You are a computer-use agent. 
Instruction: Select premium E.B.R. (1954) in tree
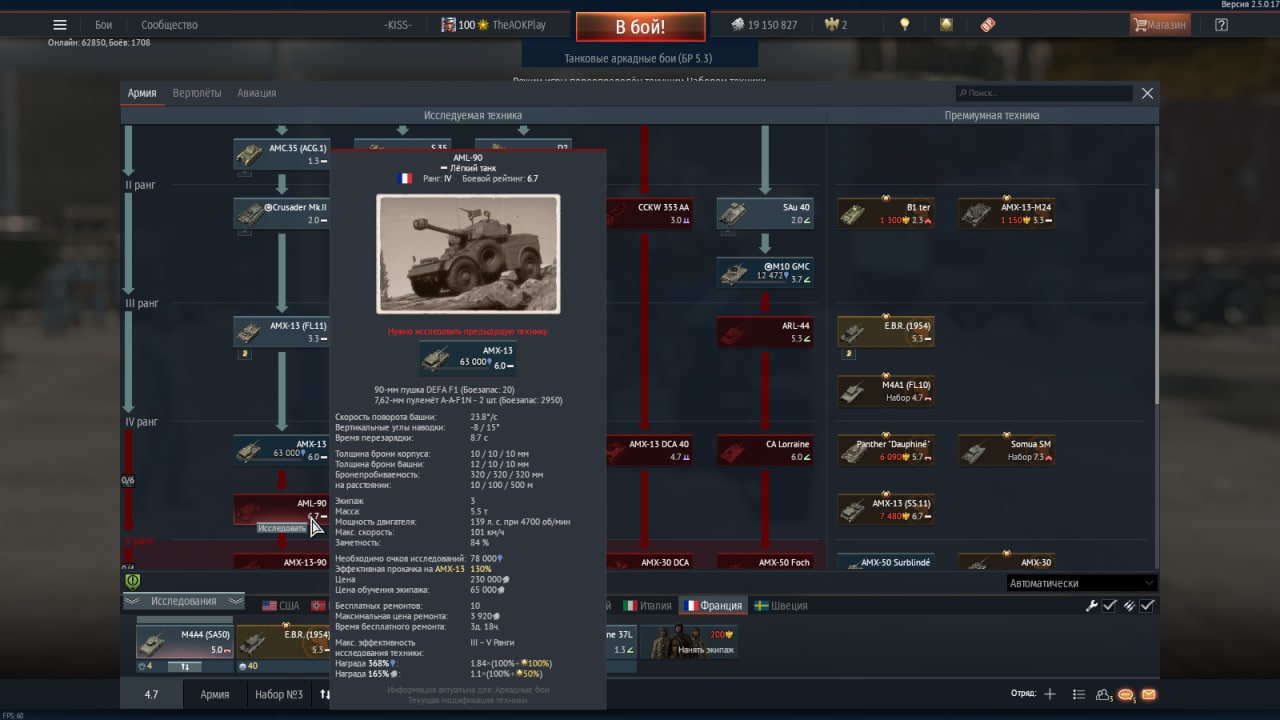pyautogui.click(x=885, y=331)
